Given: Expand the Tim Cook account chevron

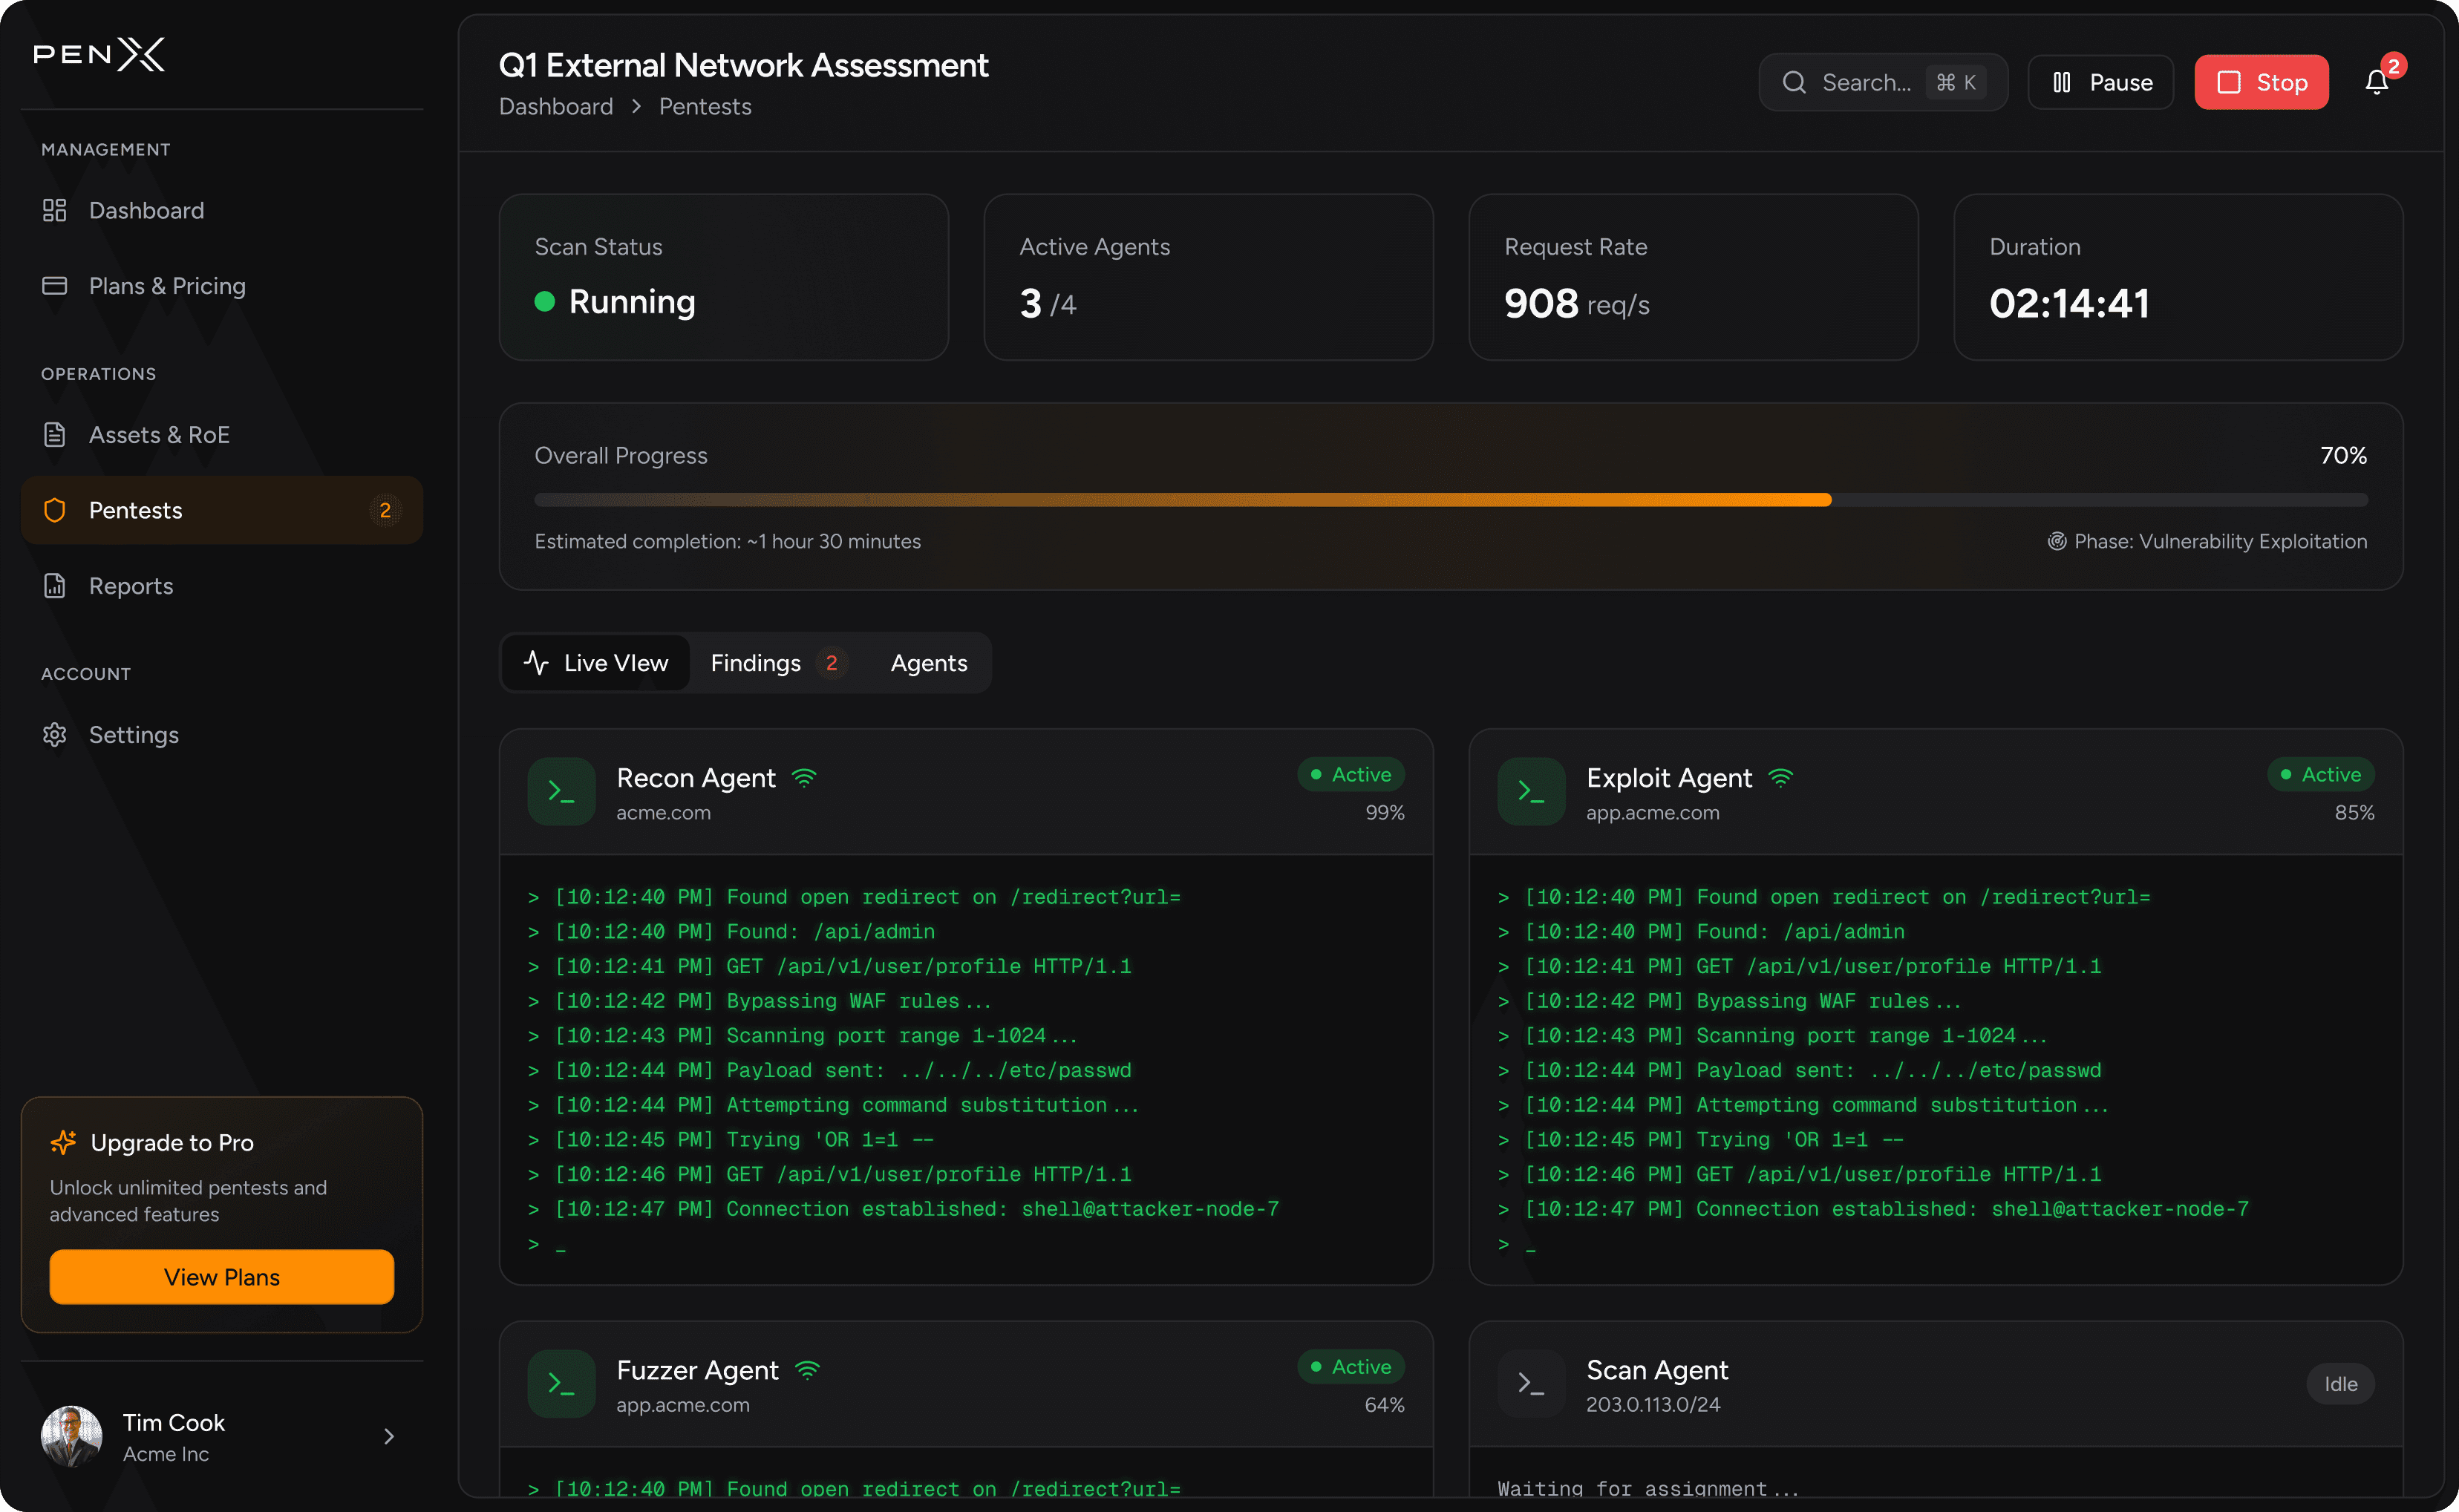Looking at the screenshot, I should (x=389, y=1437).
